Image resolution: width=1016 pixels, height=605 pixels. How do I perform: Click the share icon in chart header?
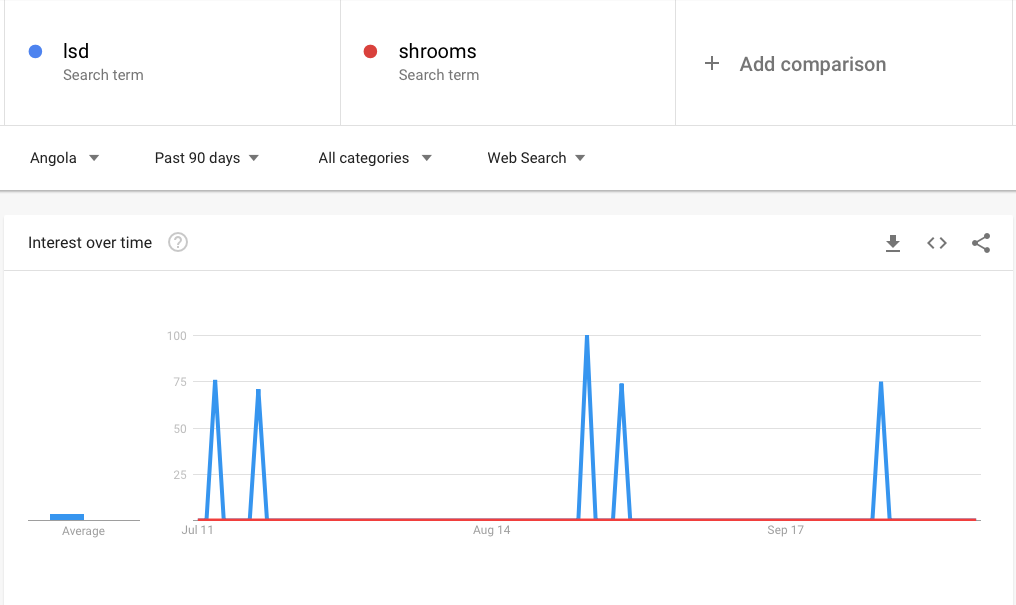click(981, 243)
